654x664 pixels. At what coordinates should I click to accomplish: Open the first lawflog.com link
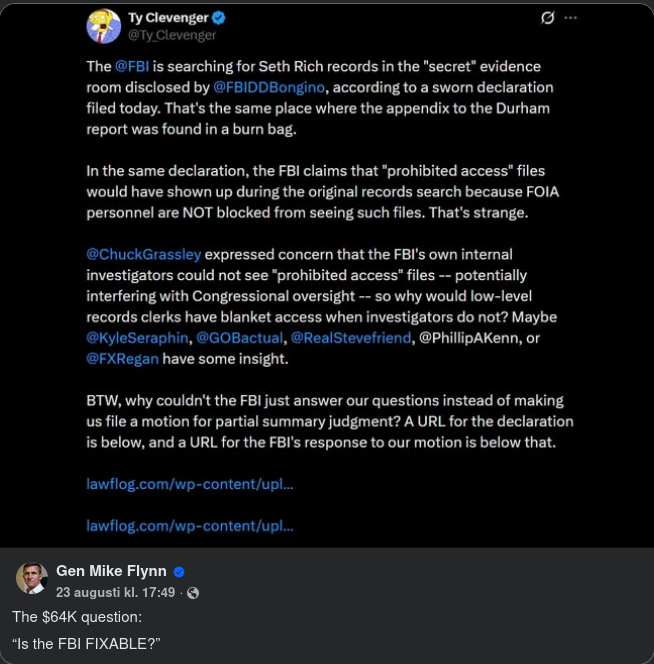click(189, 484)
